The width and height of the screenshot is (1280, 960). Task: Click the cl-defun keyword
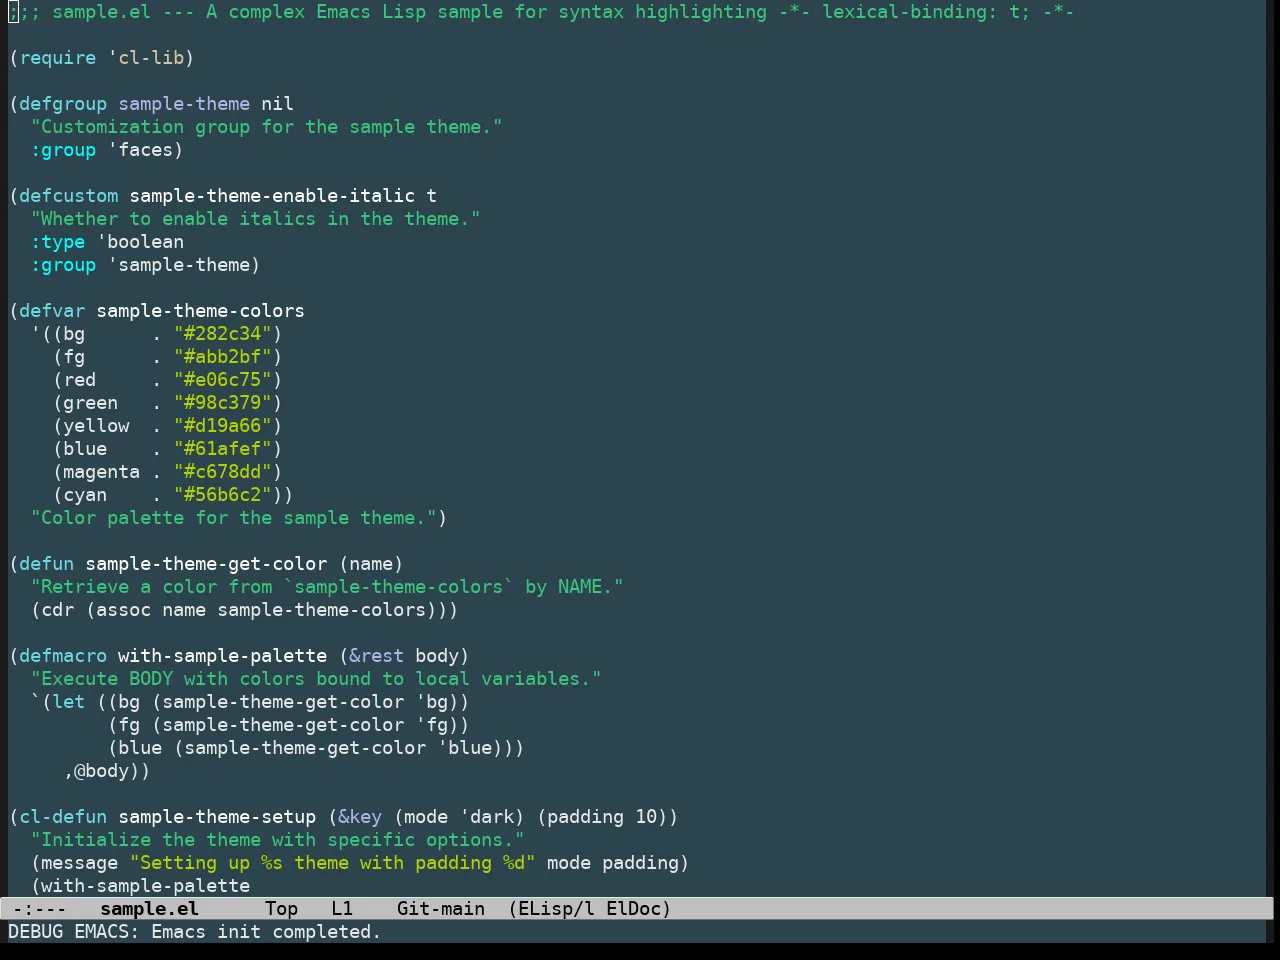tap(63, 817)
